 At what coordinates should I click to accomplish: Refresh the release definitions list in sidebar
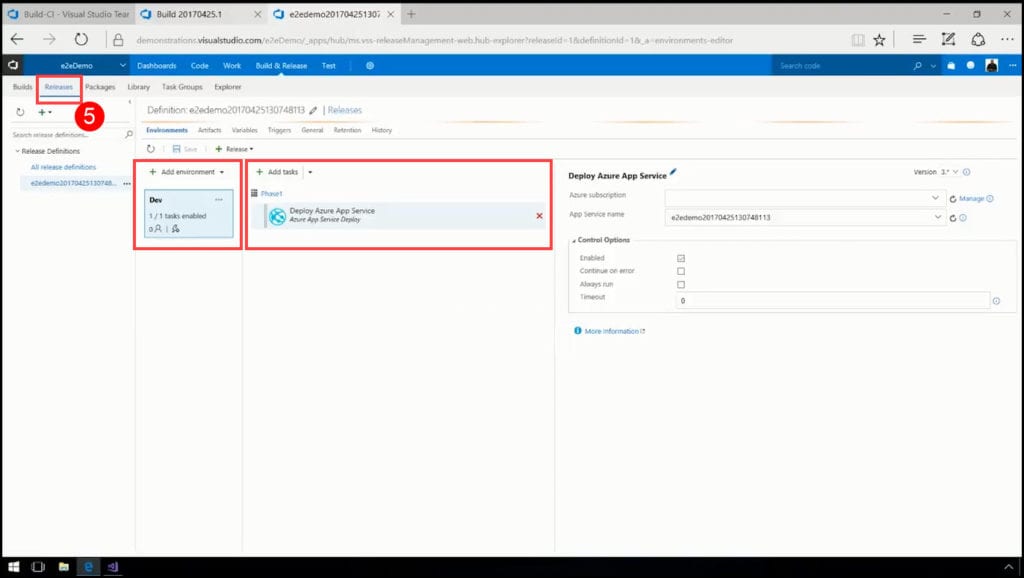point(20,112)
